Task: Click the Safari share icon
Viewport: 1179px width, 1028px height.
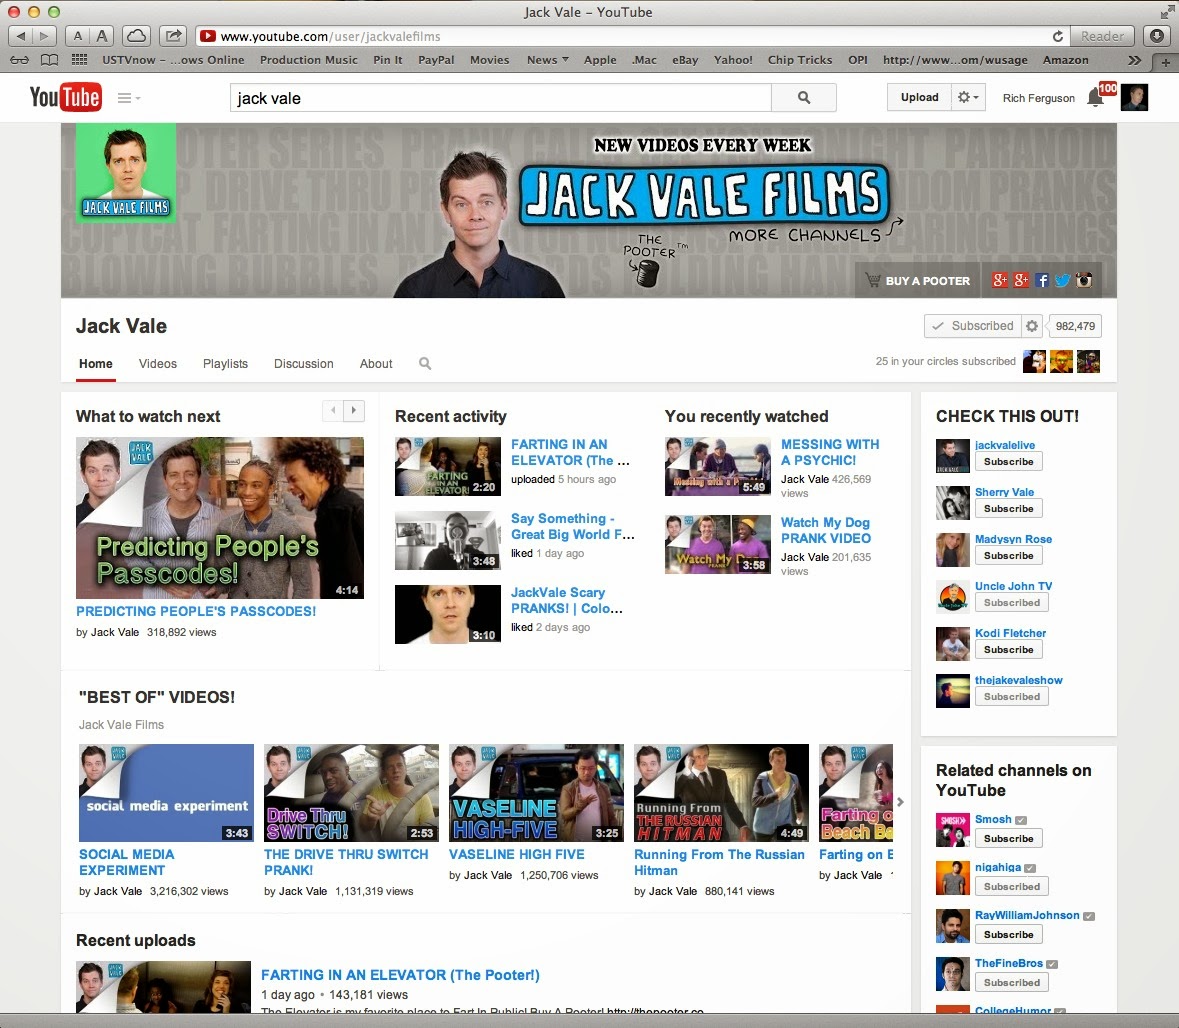Action: [x=174, y=36]
